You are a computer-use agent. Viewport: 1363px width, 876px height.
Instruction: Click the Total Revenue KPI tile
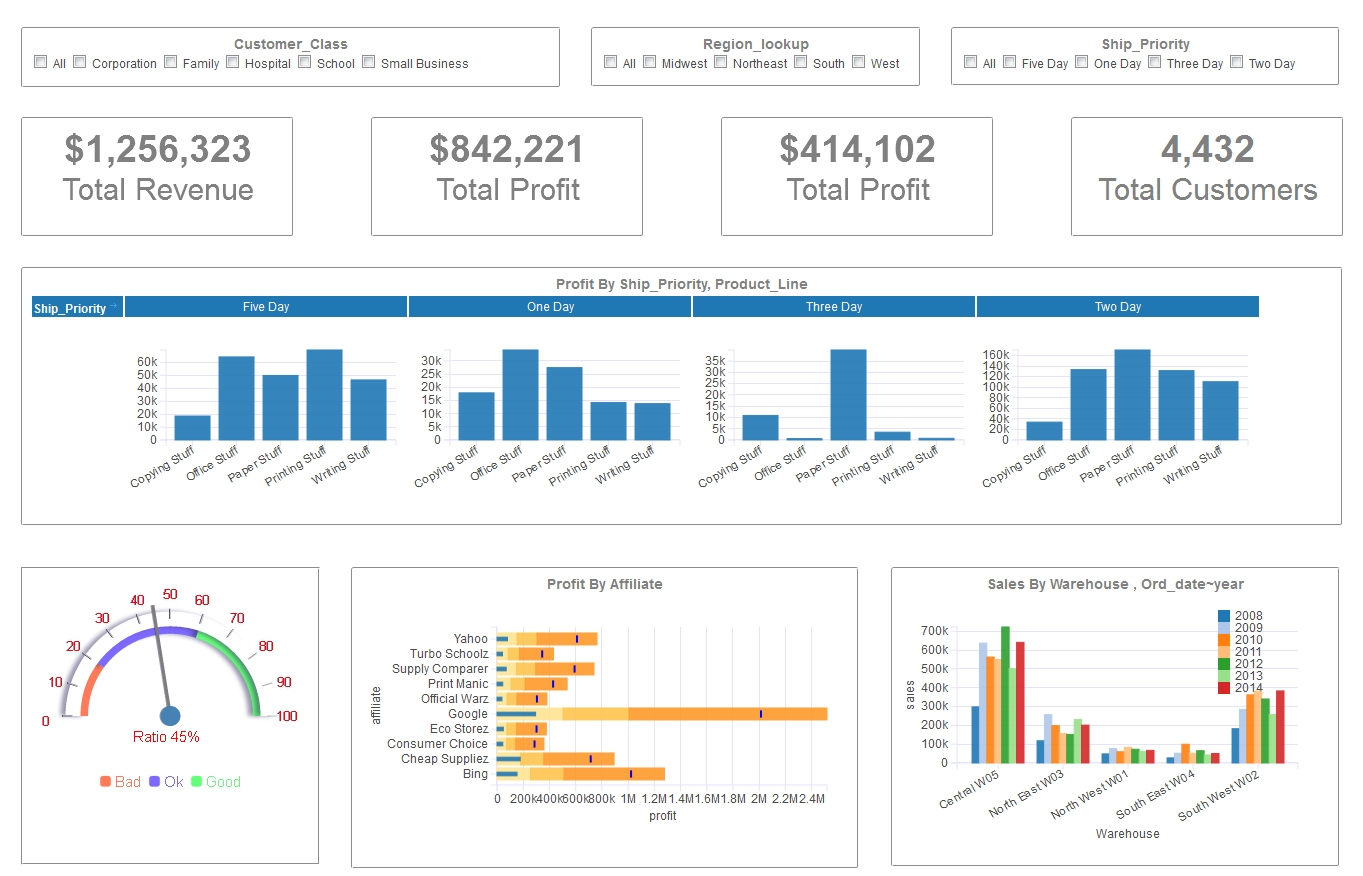pyautogui.click(x=157, y=176)
